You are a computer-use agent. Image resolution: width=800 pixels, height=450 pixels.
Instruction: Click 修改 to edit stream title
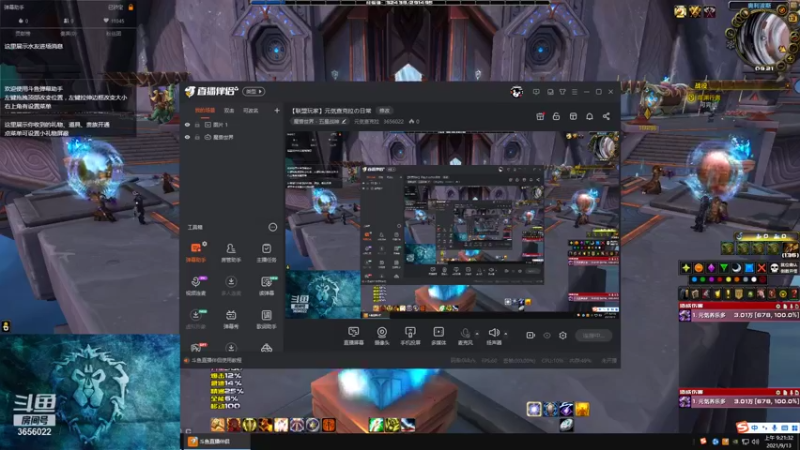[x=384, y=111]
